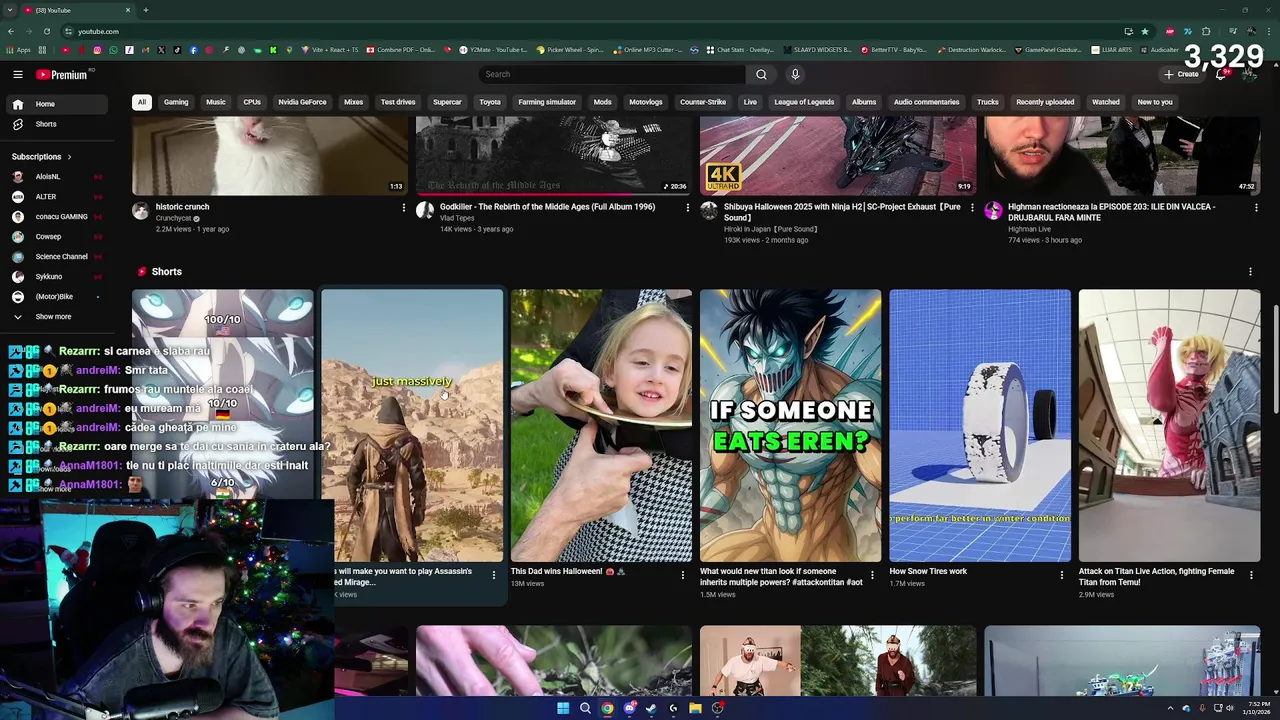Open Cowsep channel avatar
Viewport: 1280px width, 720px height.
tap(18, 237)
